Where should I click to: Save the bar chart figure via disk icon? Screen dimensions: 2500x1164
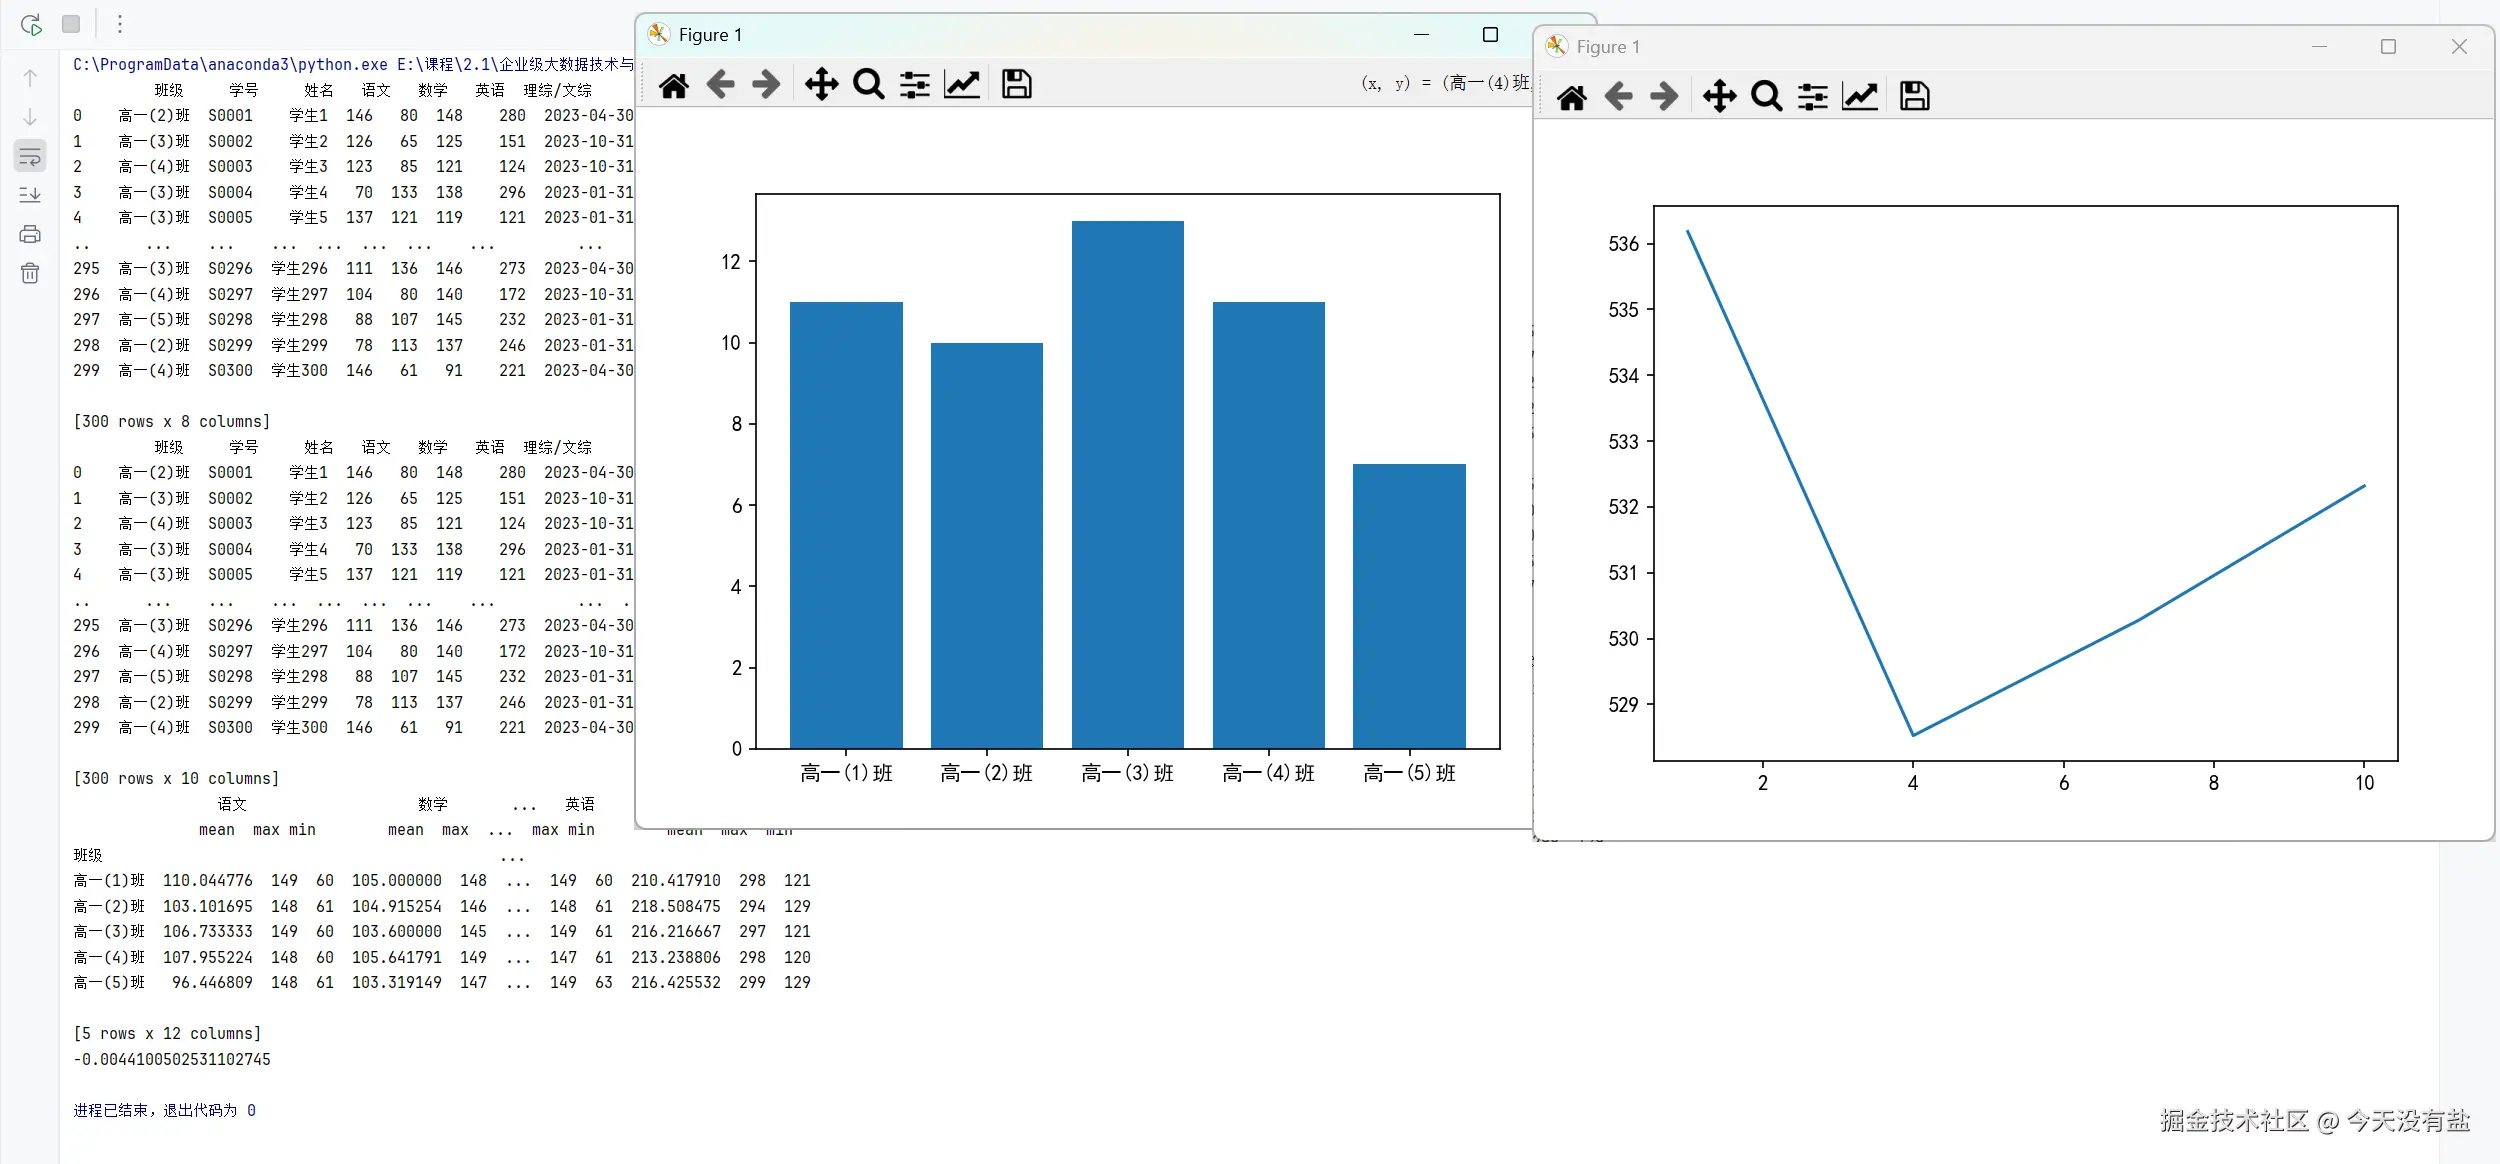pos(1016,85)
